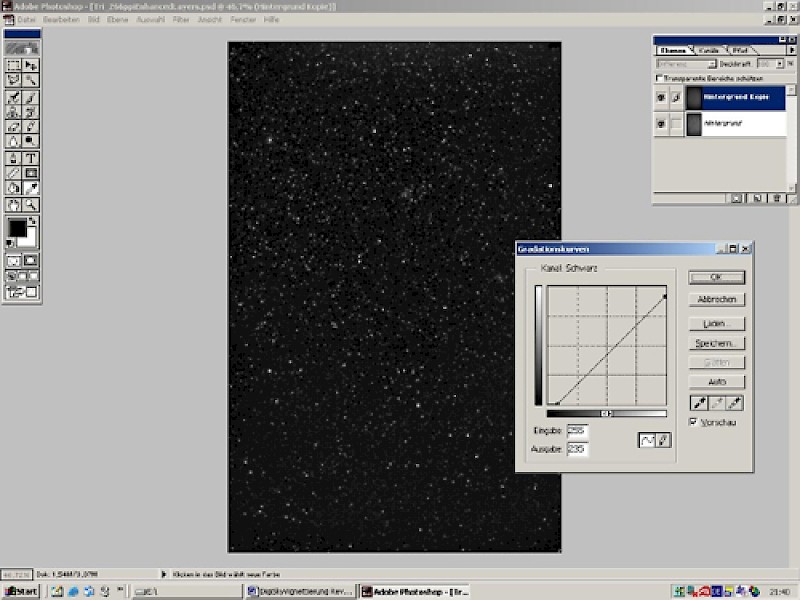Viewport: 800px width, 600px height.
Task: Select the Type tool in the toolbox
Action: point(31,158)
